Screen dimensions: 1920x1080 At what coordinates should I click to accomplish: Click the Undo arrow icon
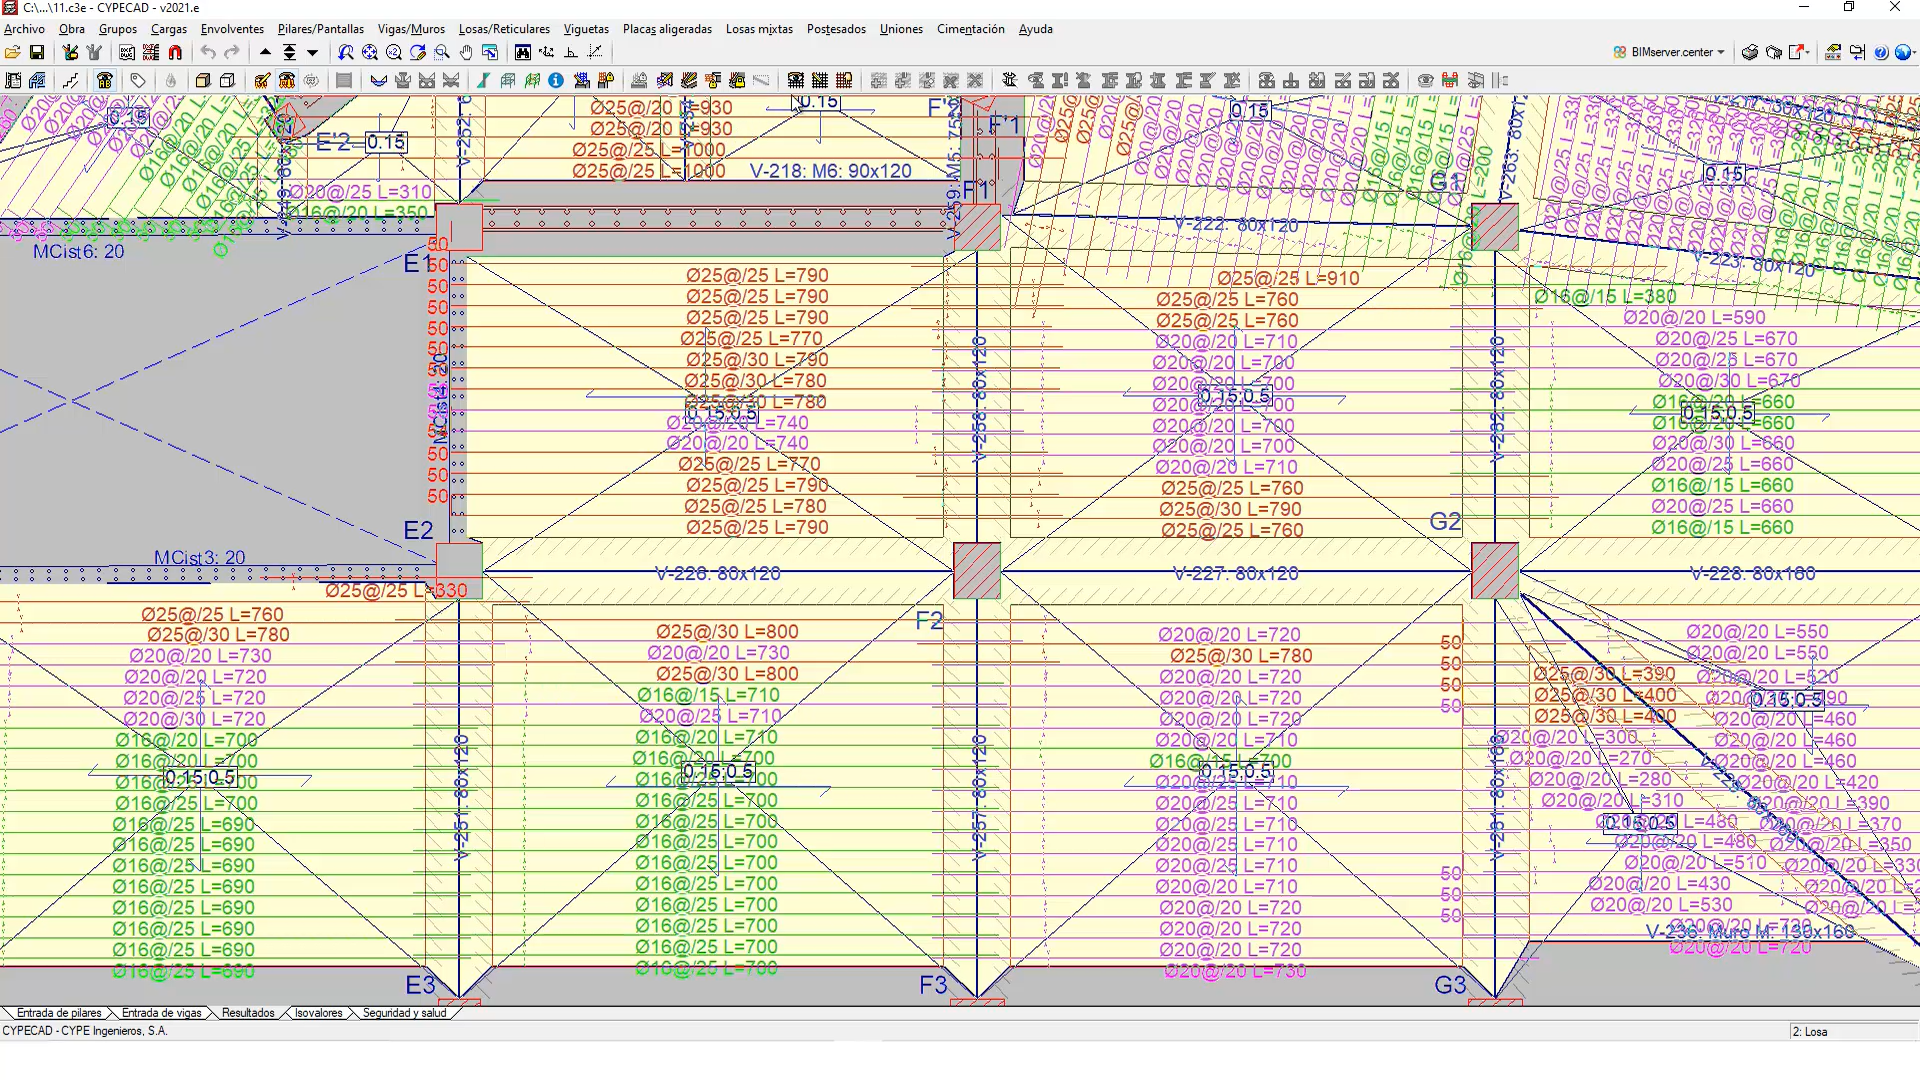point(208,52)
